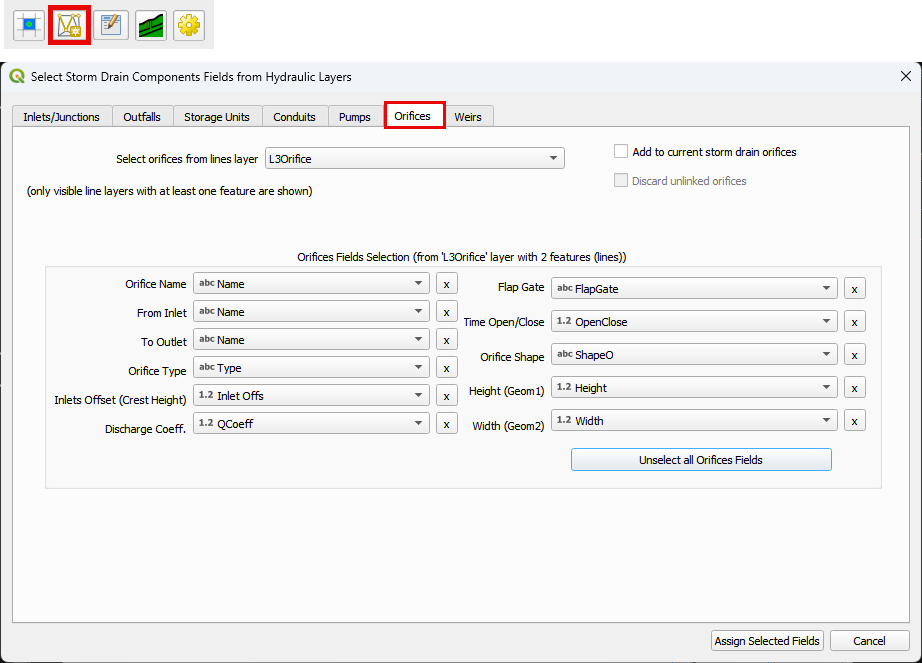The width and height of the screenshot is (922, 663).
Task: Clear the Width (Geom2) field with x
Action: 854,421
